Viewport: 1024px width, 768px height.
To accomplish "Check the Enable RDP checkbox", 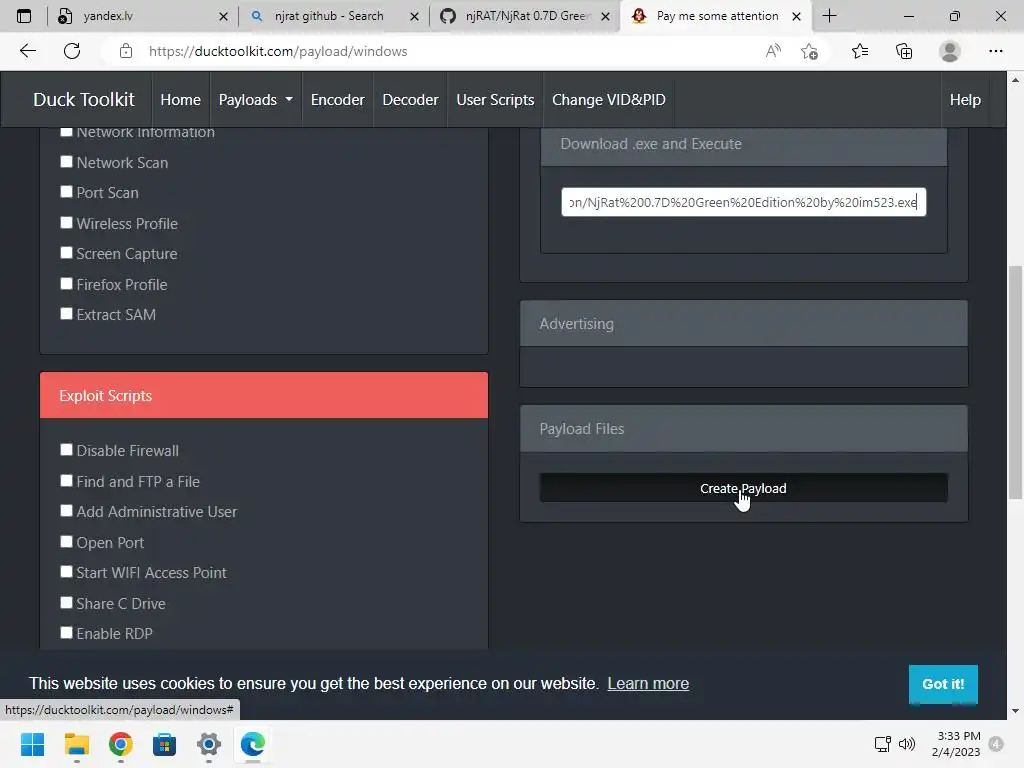I will [66, 632].
